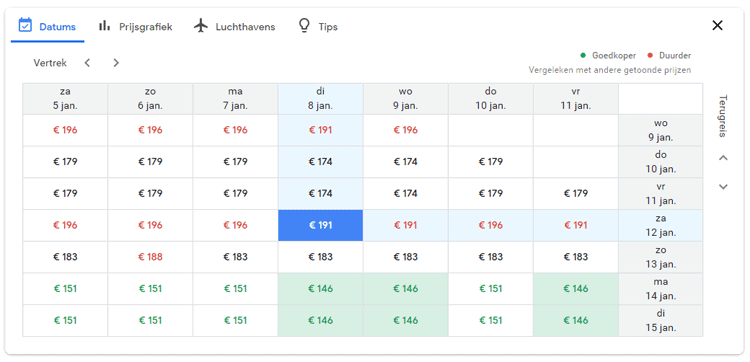The height and width of the screenshot is (362, 750).
Task: Pick € 191 for 9 jan. departure, 12 jan. return
Action: tap(406, 225)
